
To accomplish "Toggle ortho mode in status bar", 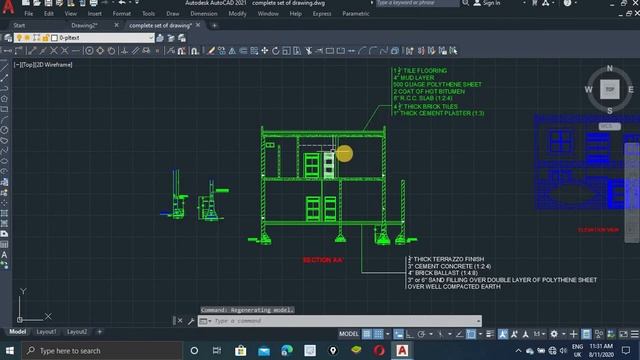I will coord(409,334).
